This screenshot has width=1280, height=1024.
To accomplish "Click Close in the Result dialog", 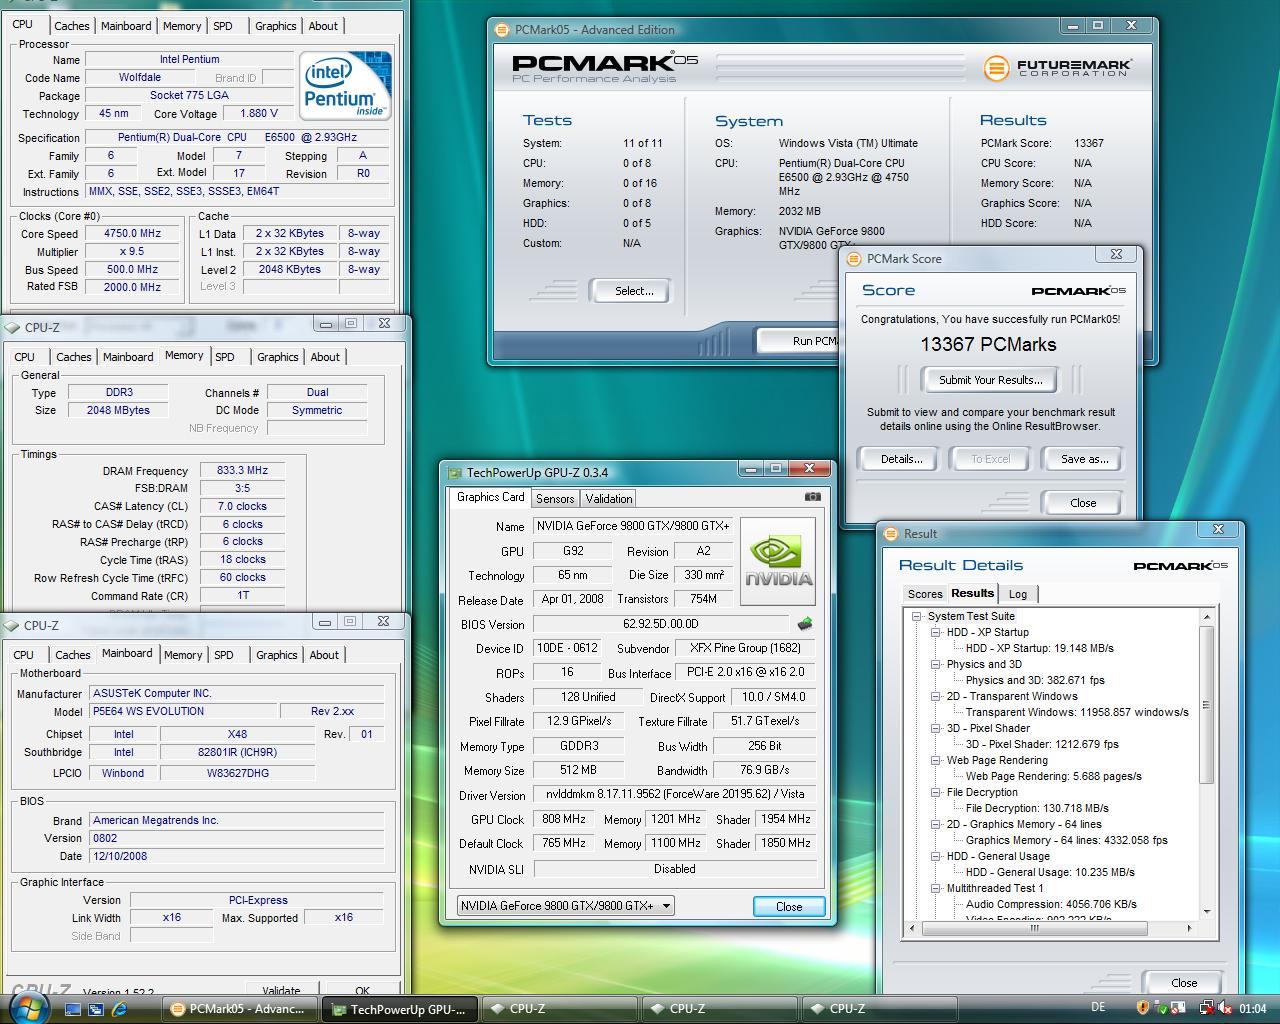I will pyautogui.click(x=1183, y=983).
